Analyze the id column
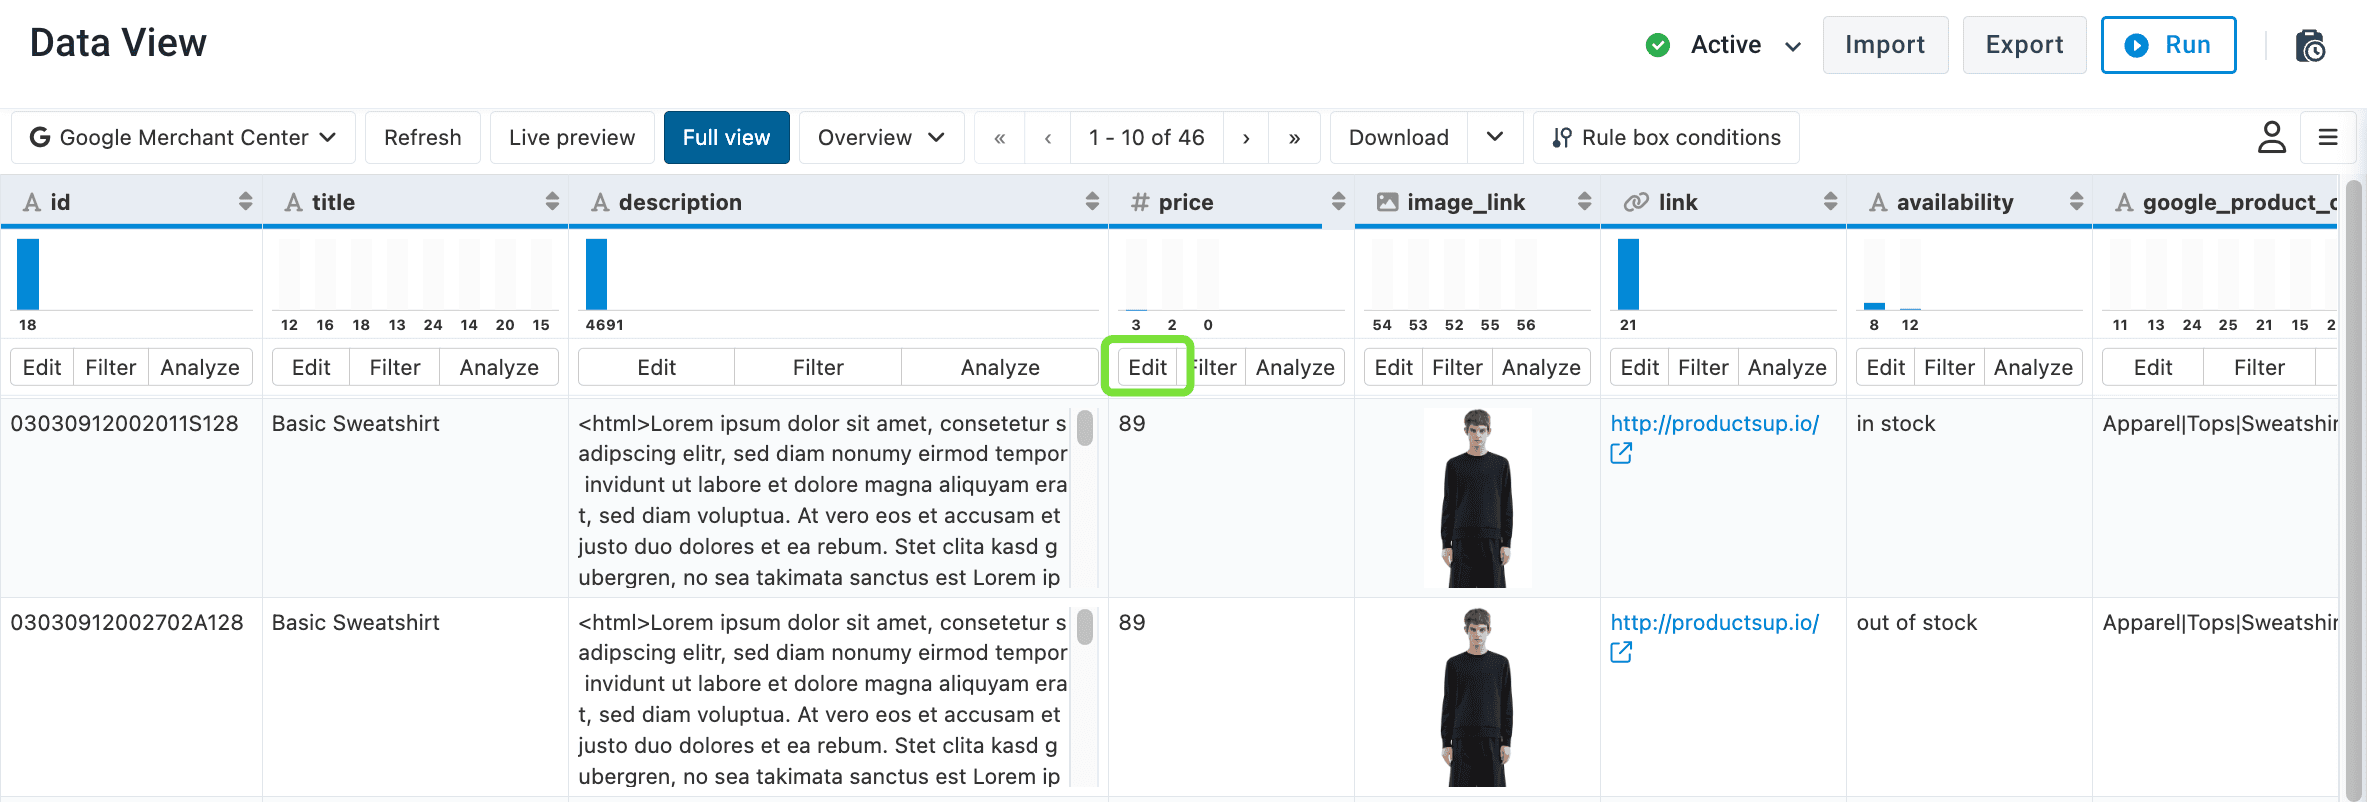Screen dimensions: 2367x802 (200, 367)
